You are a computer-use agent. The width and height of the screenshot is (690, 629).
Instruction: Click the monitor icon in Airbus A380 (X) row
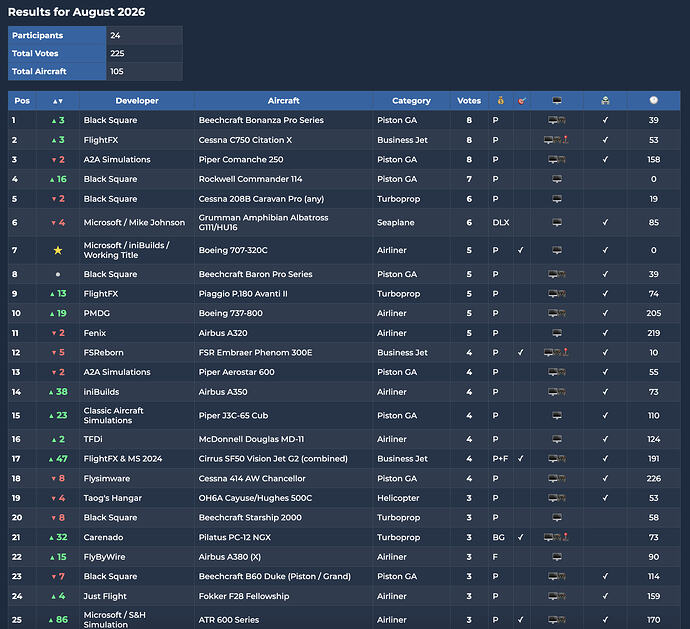pos(557,557)
